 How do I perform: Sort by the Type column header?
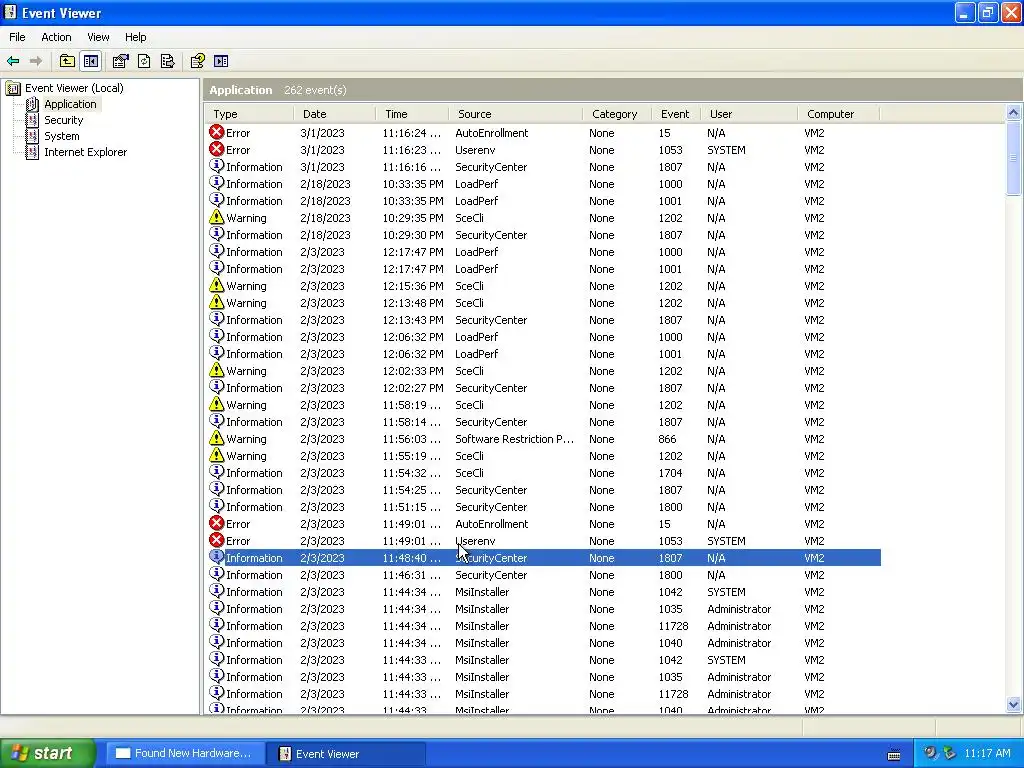(249, 114)
